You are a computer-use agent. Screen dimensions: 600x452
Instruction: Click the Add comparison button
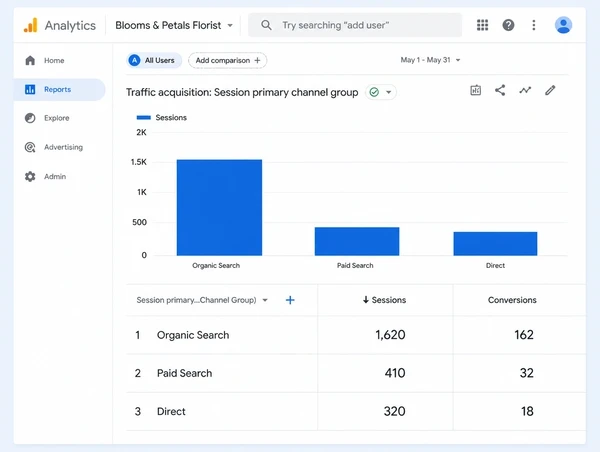pos(228,60)
